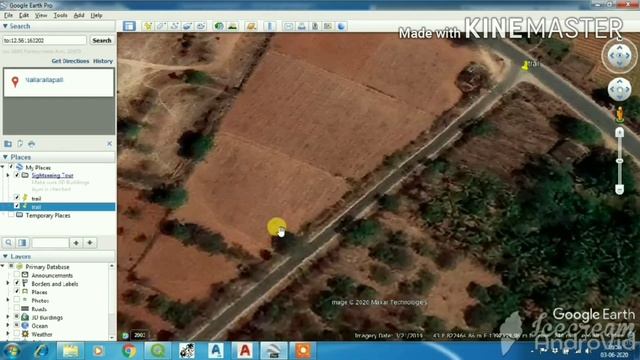Click the Earth sign-in globe icon
The image size is (640, 360).
point(341,26)
